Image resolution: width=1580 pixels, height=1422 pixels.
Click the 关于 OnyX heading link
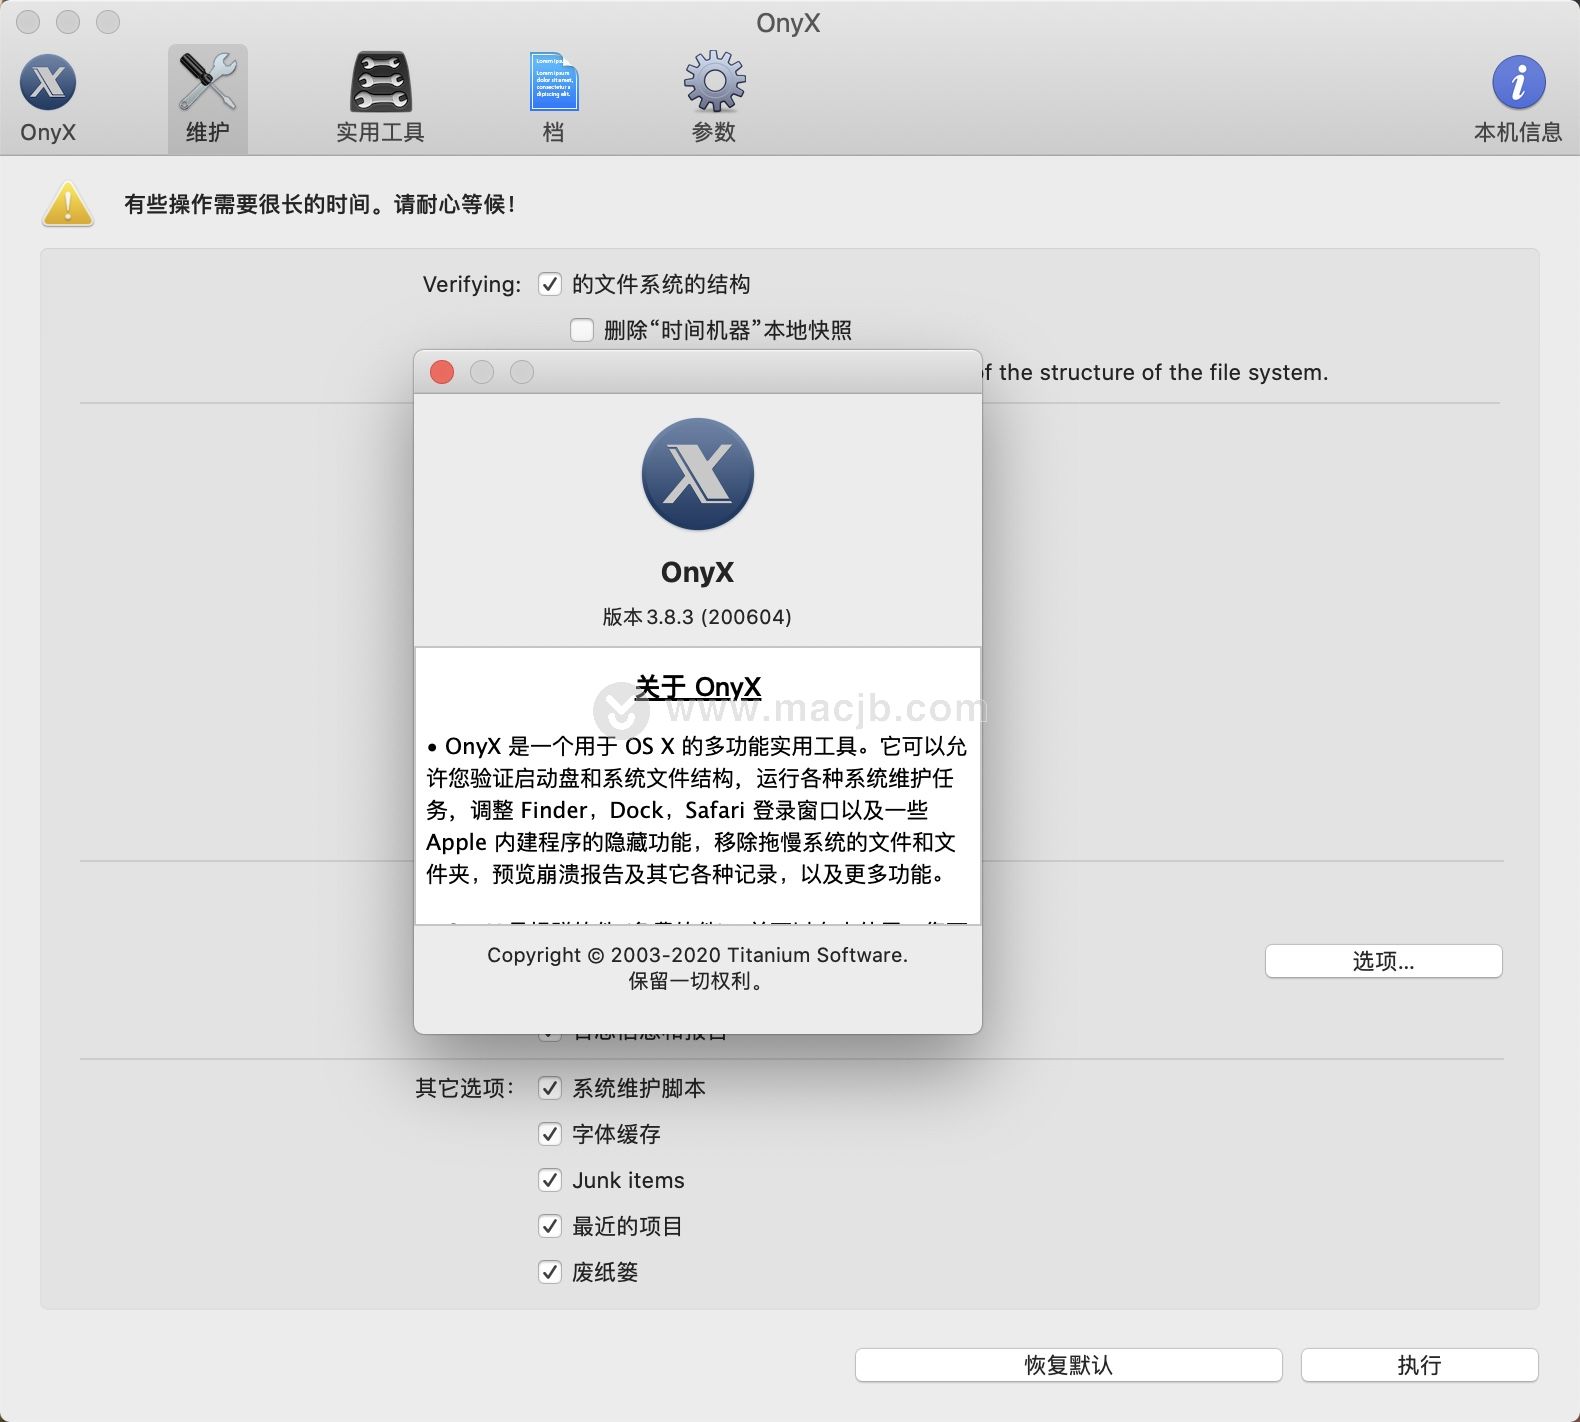(x=698, y=687)
